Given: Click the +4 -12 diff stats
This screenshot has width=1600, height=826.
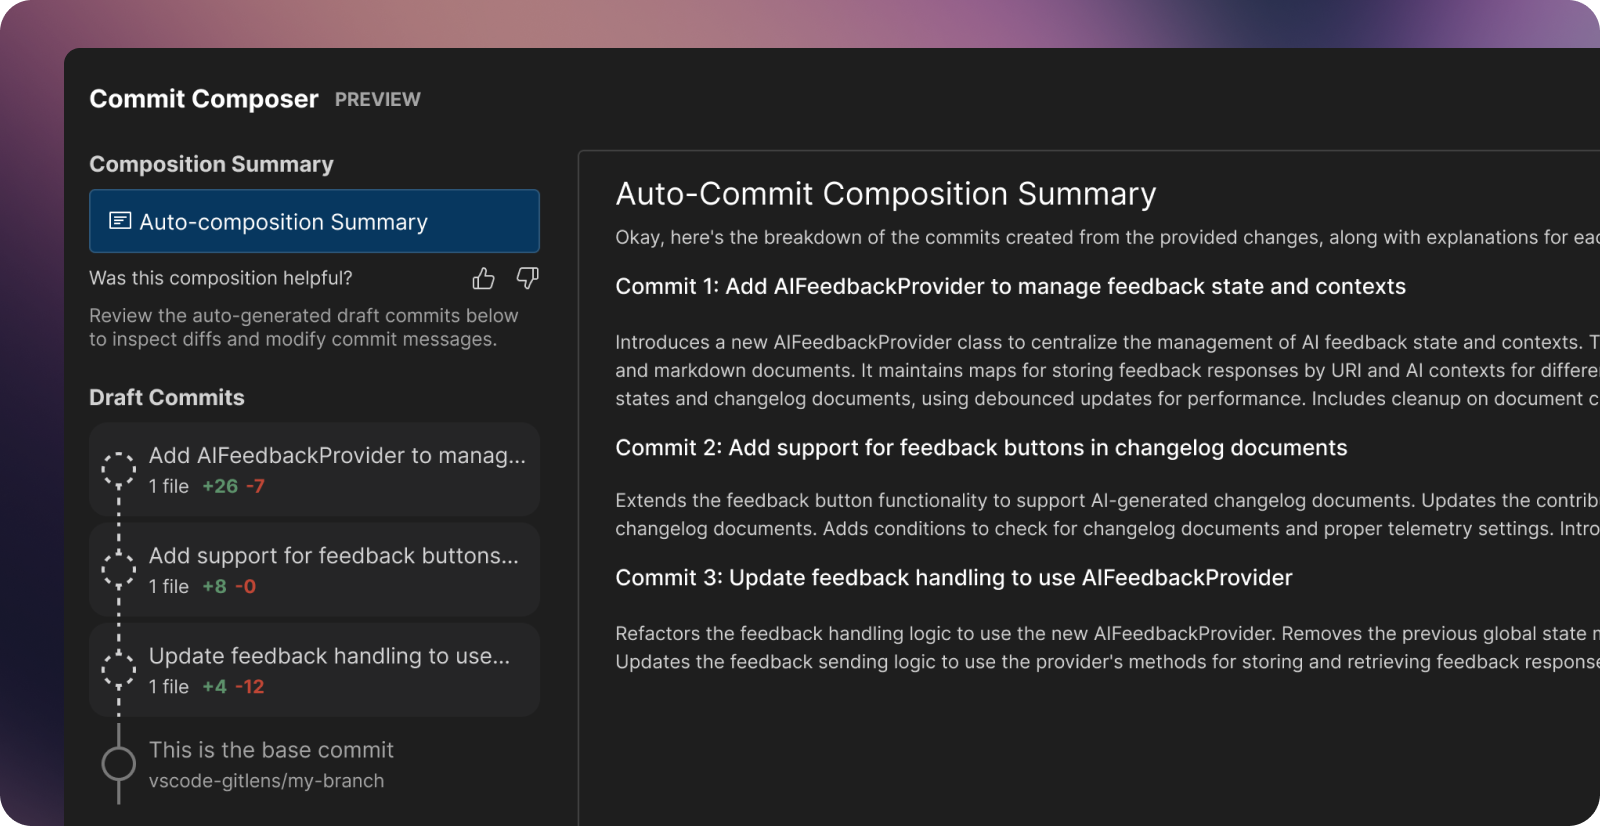Looking at the screenshot, I should point(233,687).
